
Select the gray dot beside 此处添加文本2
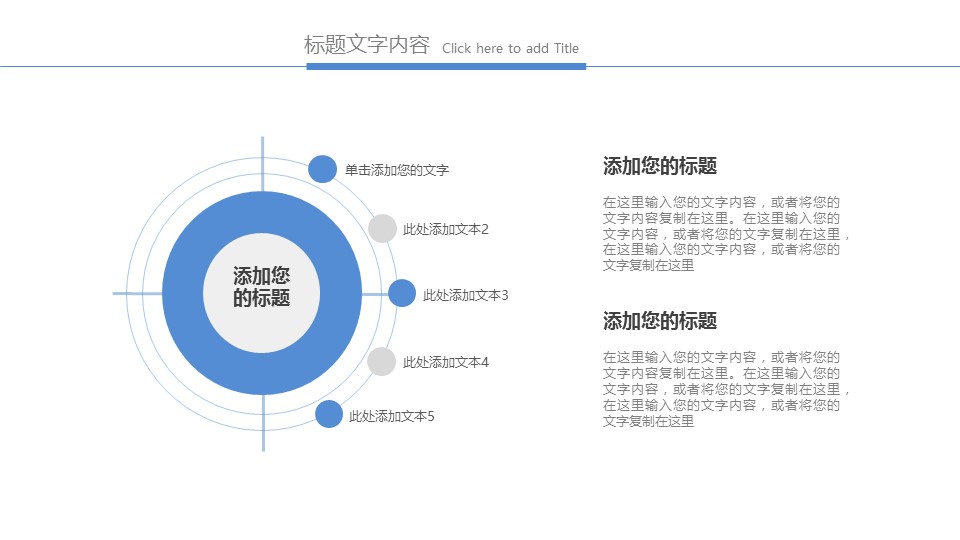(382, 229)
